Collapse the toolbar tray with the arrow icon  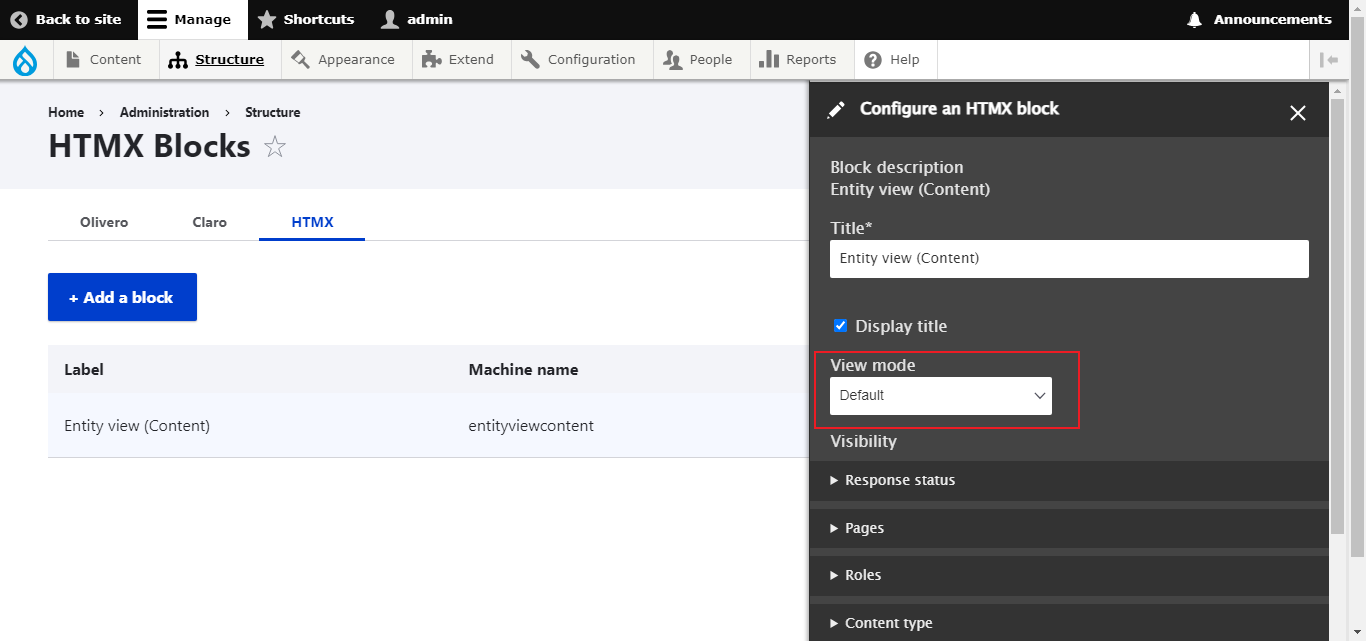(1330, 59)
